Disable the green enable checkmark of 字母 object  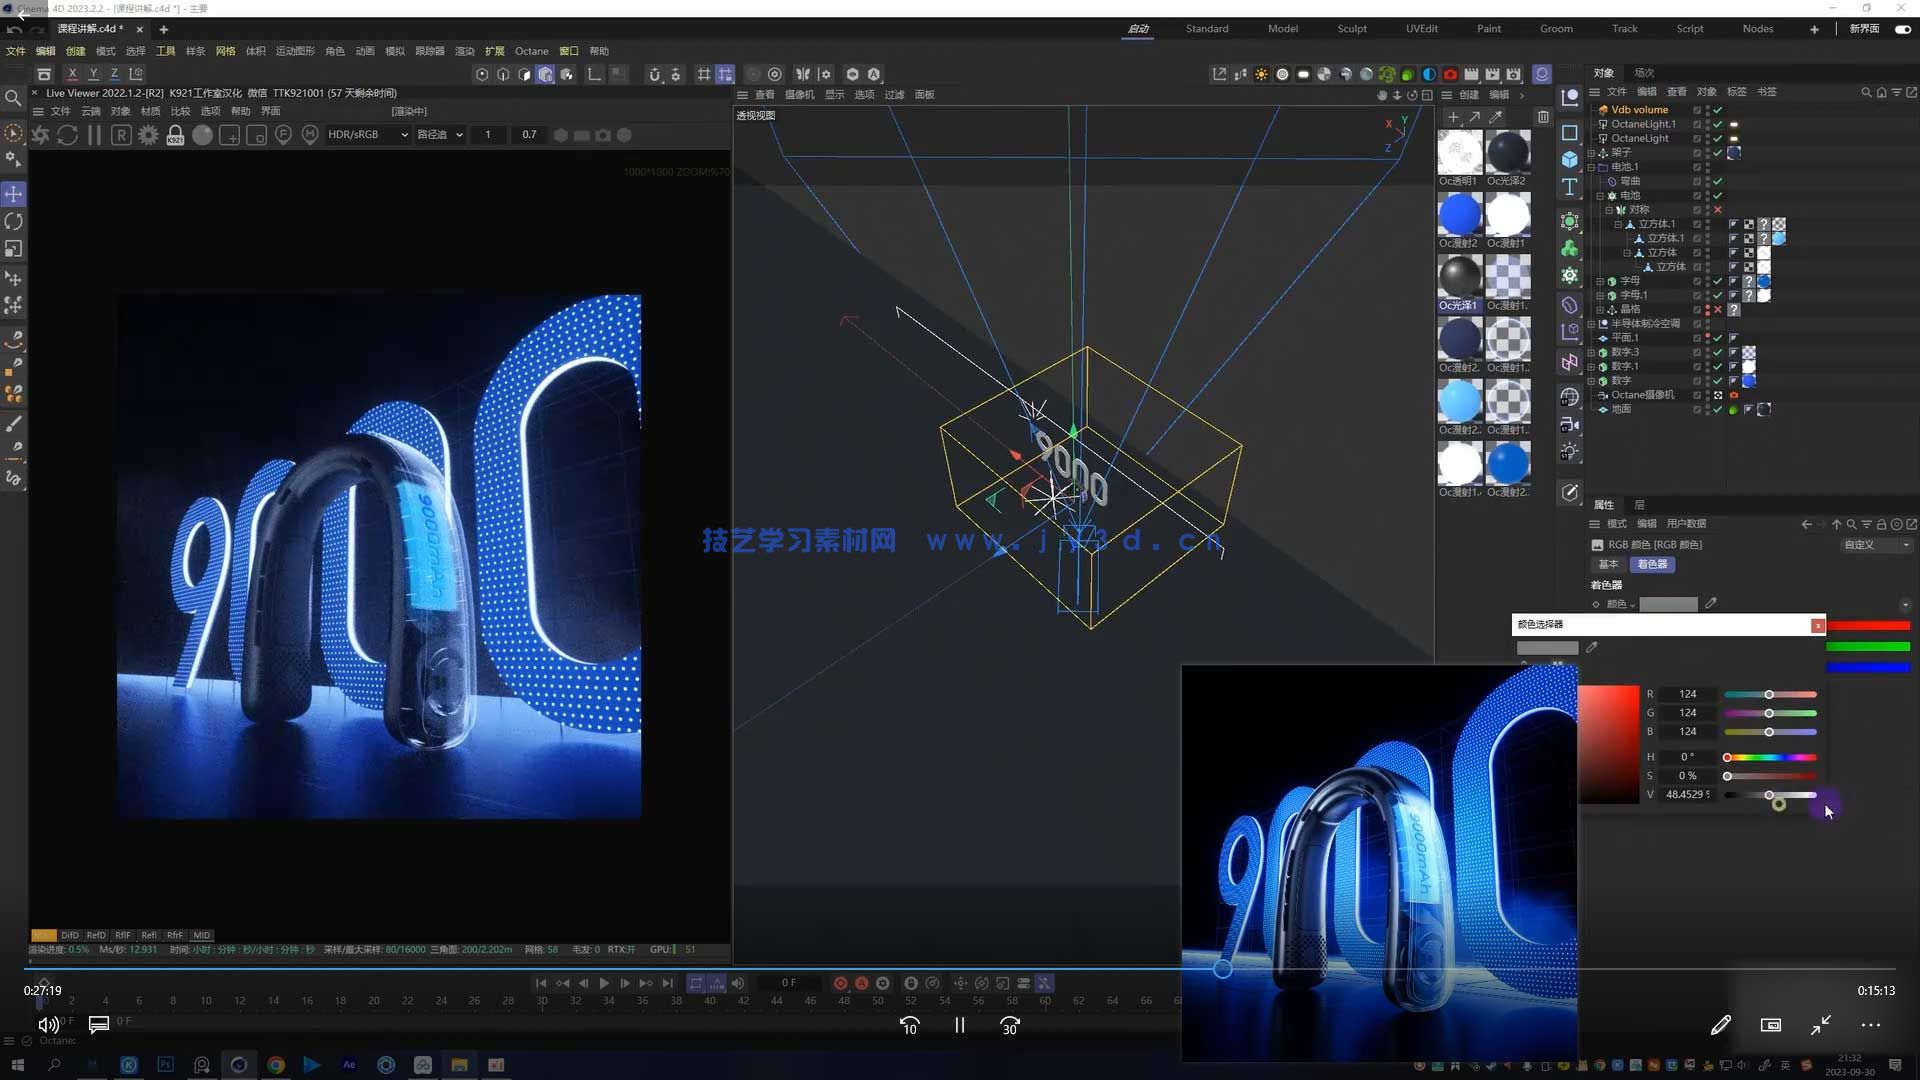click(x=1718, y=281)
